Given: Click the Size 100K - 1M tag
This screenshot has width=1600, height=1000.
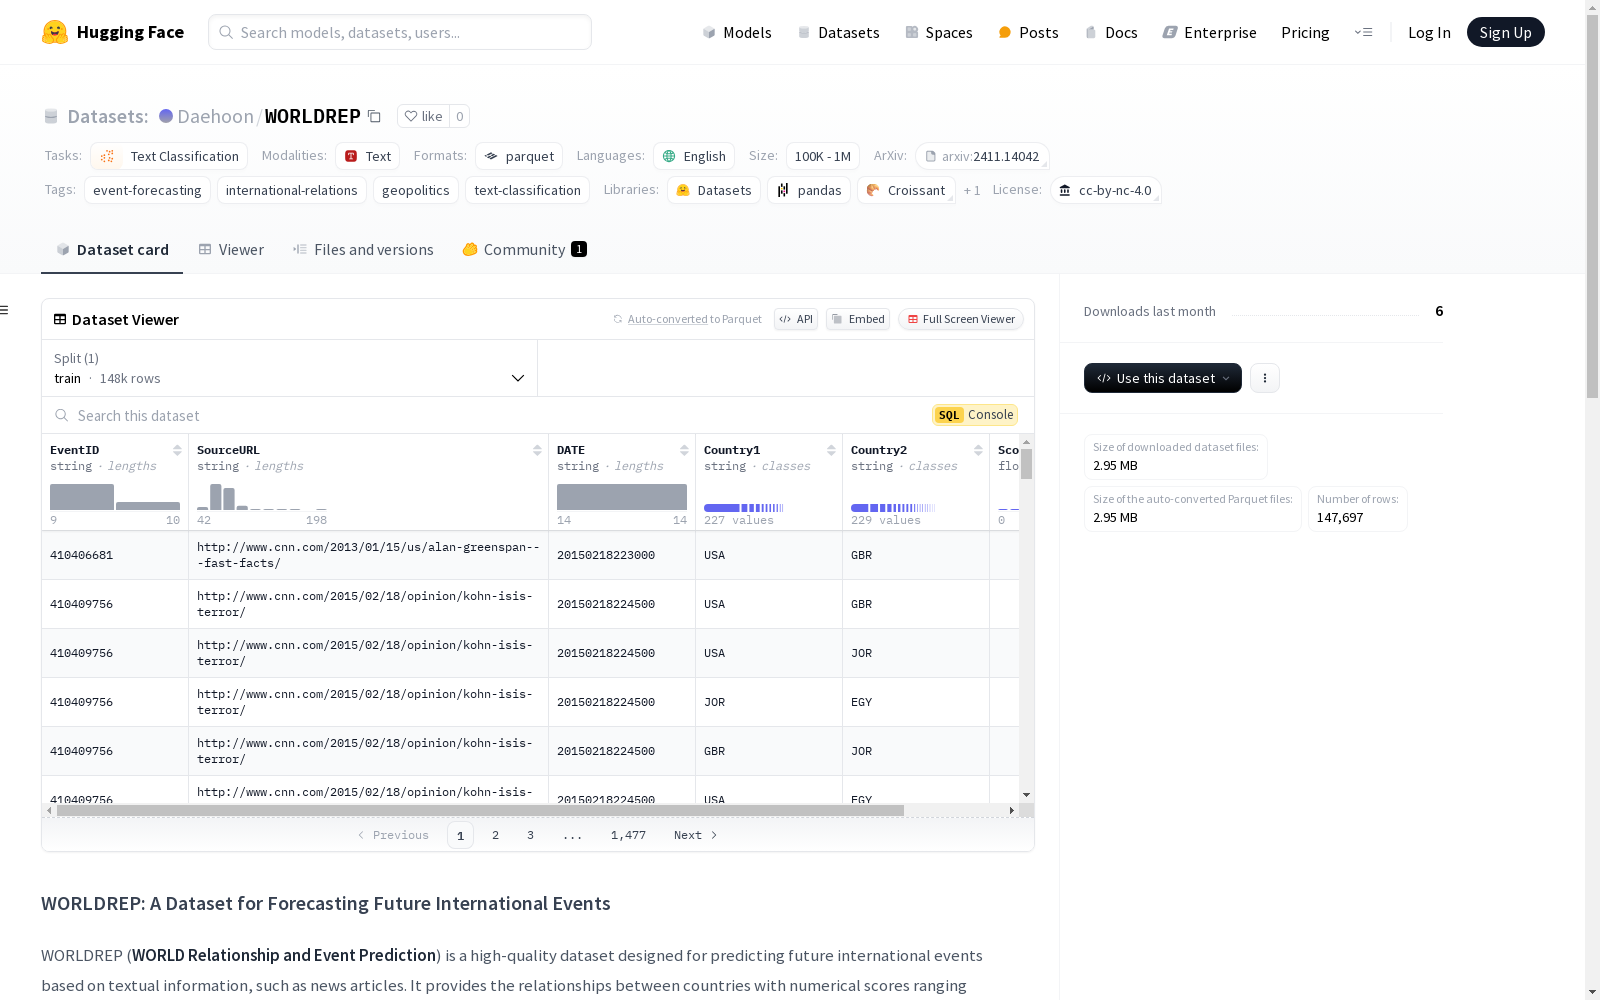Looking at the screenshot, I should pyautogui.click(x=823, y=156).
